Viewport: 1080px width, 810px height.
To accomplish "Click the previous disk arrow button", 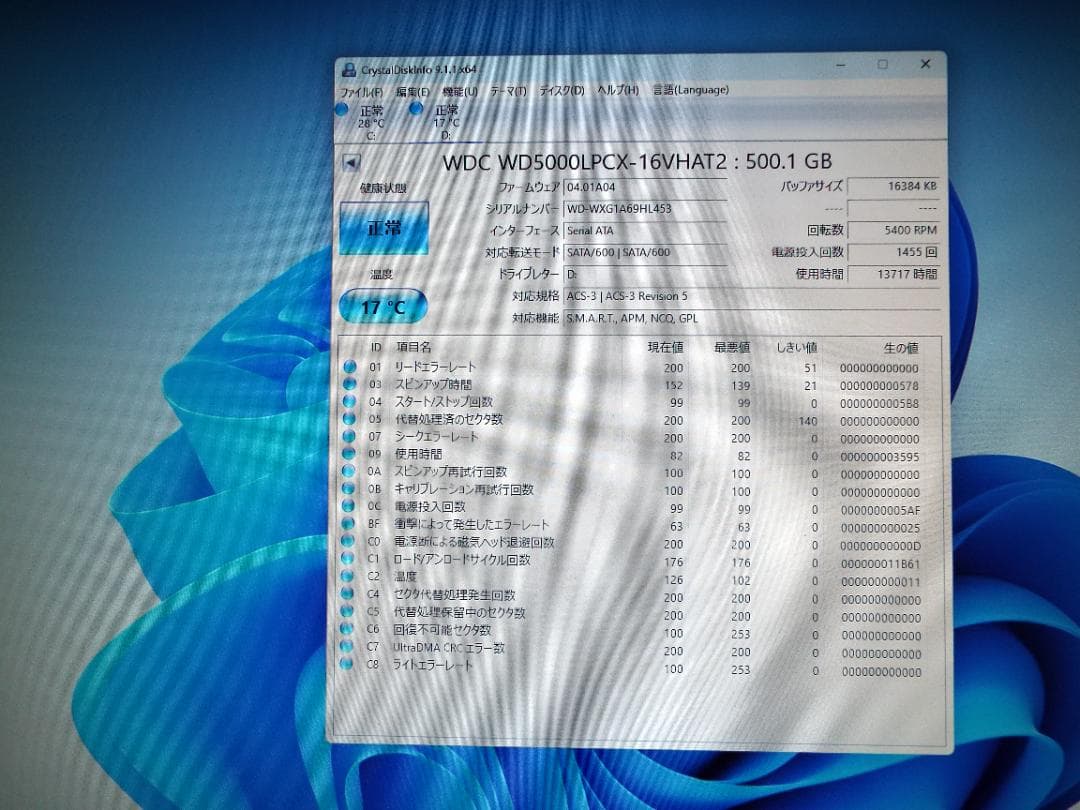I will pyautogui.click(x=352, y=161).
